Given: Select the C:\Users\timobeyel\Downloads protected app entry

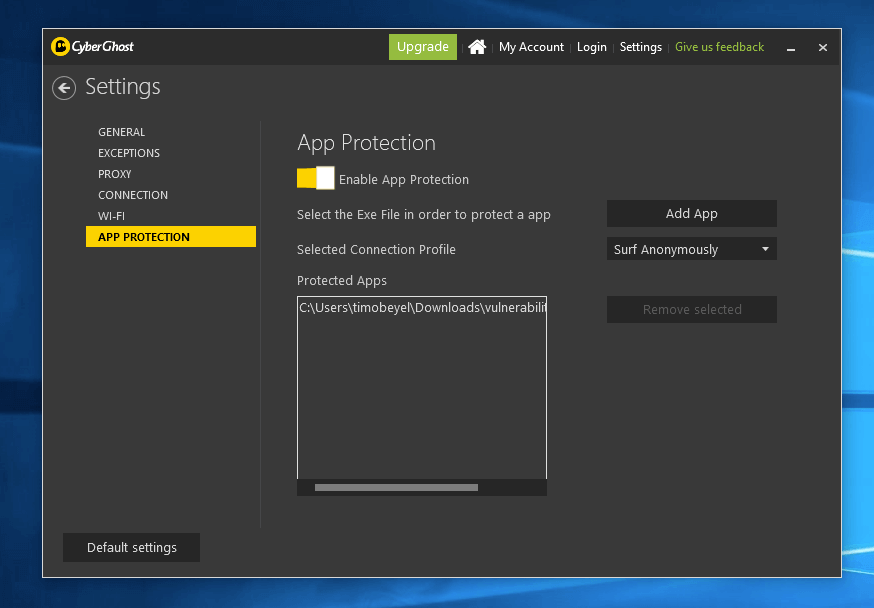Looking at the screenshot, I should [x=422, y=308].
